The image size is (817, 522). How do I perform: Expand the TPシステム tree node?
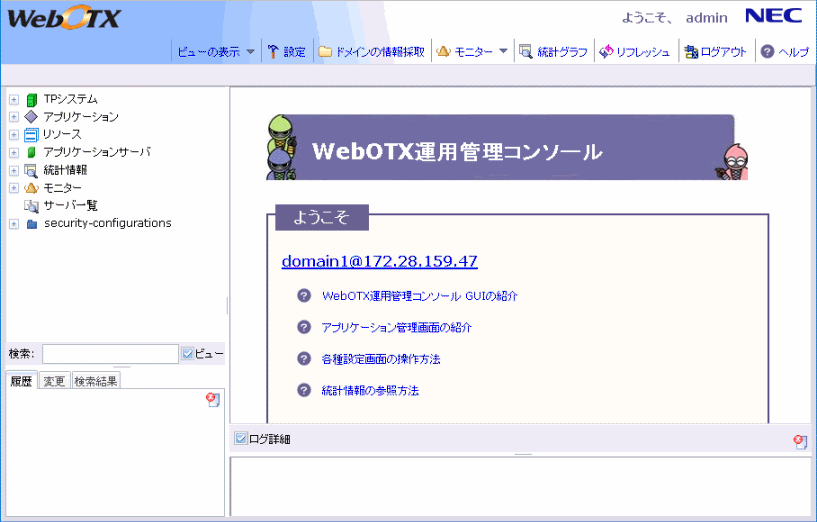point(13,99)
